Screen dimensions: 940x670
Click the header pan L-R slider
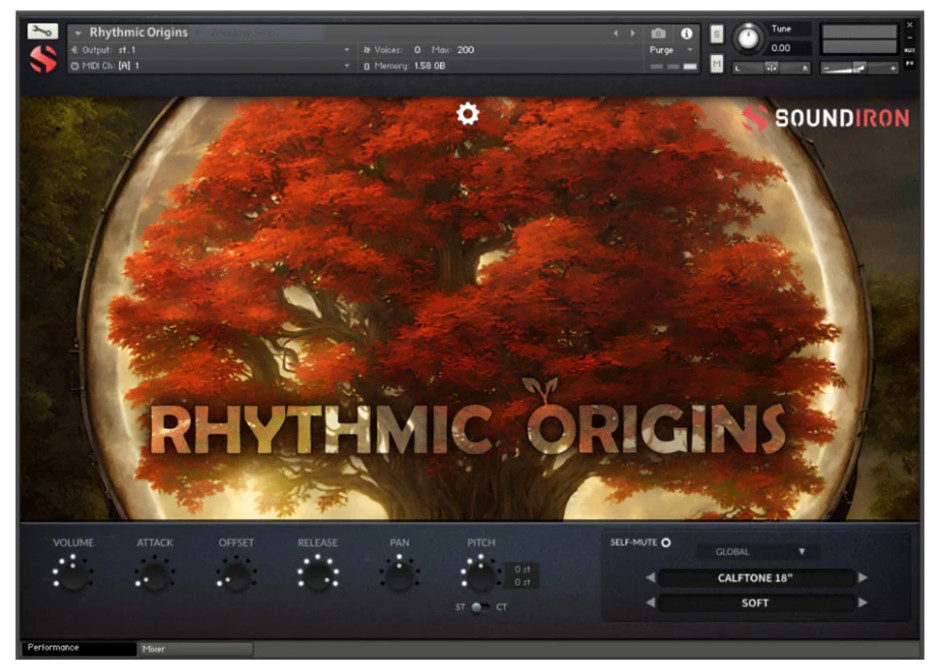coord(772,68)
